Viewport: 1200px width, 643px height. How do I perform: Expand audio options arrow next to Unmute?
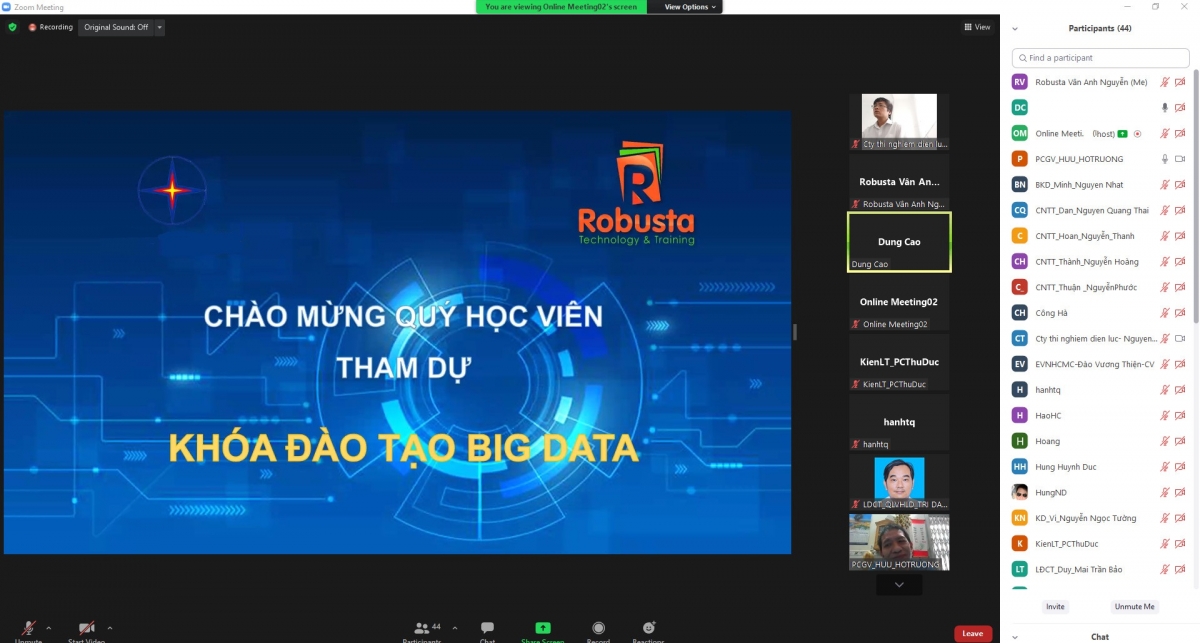(x=48, y=628)
